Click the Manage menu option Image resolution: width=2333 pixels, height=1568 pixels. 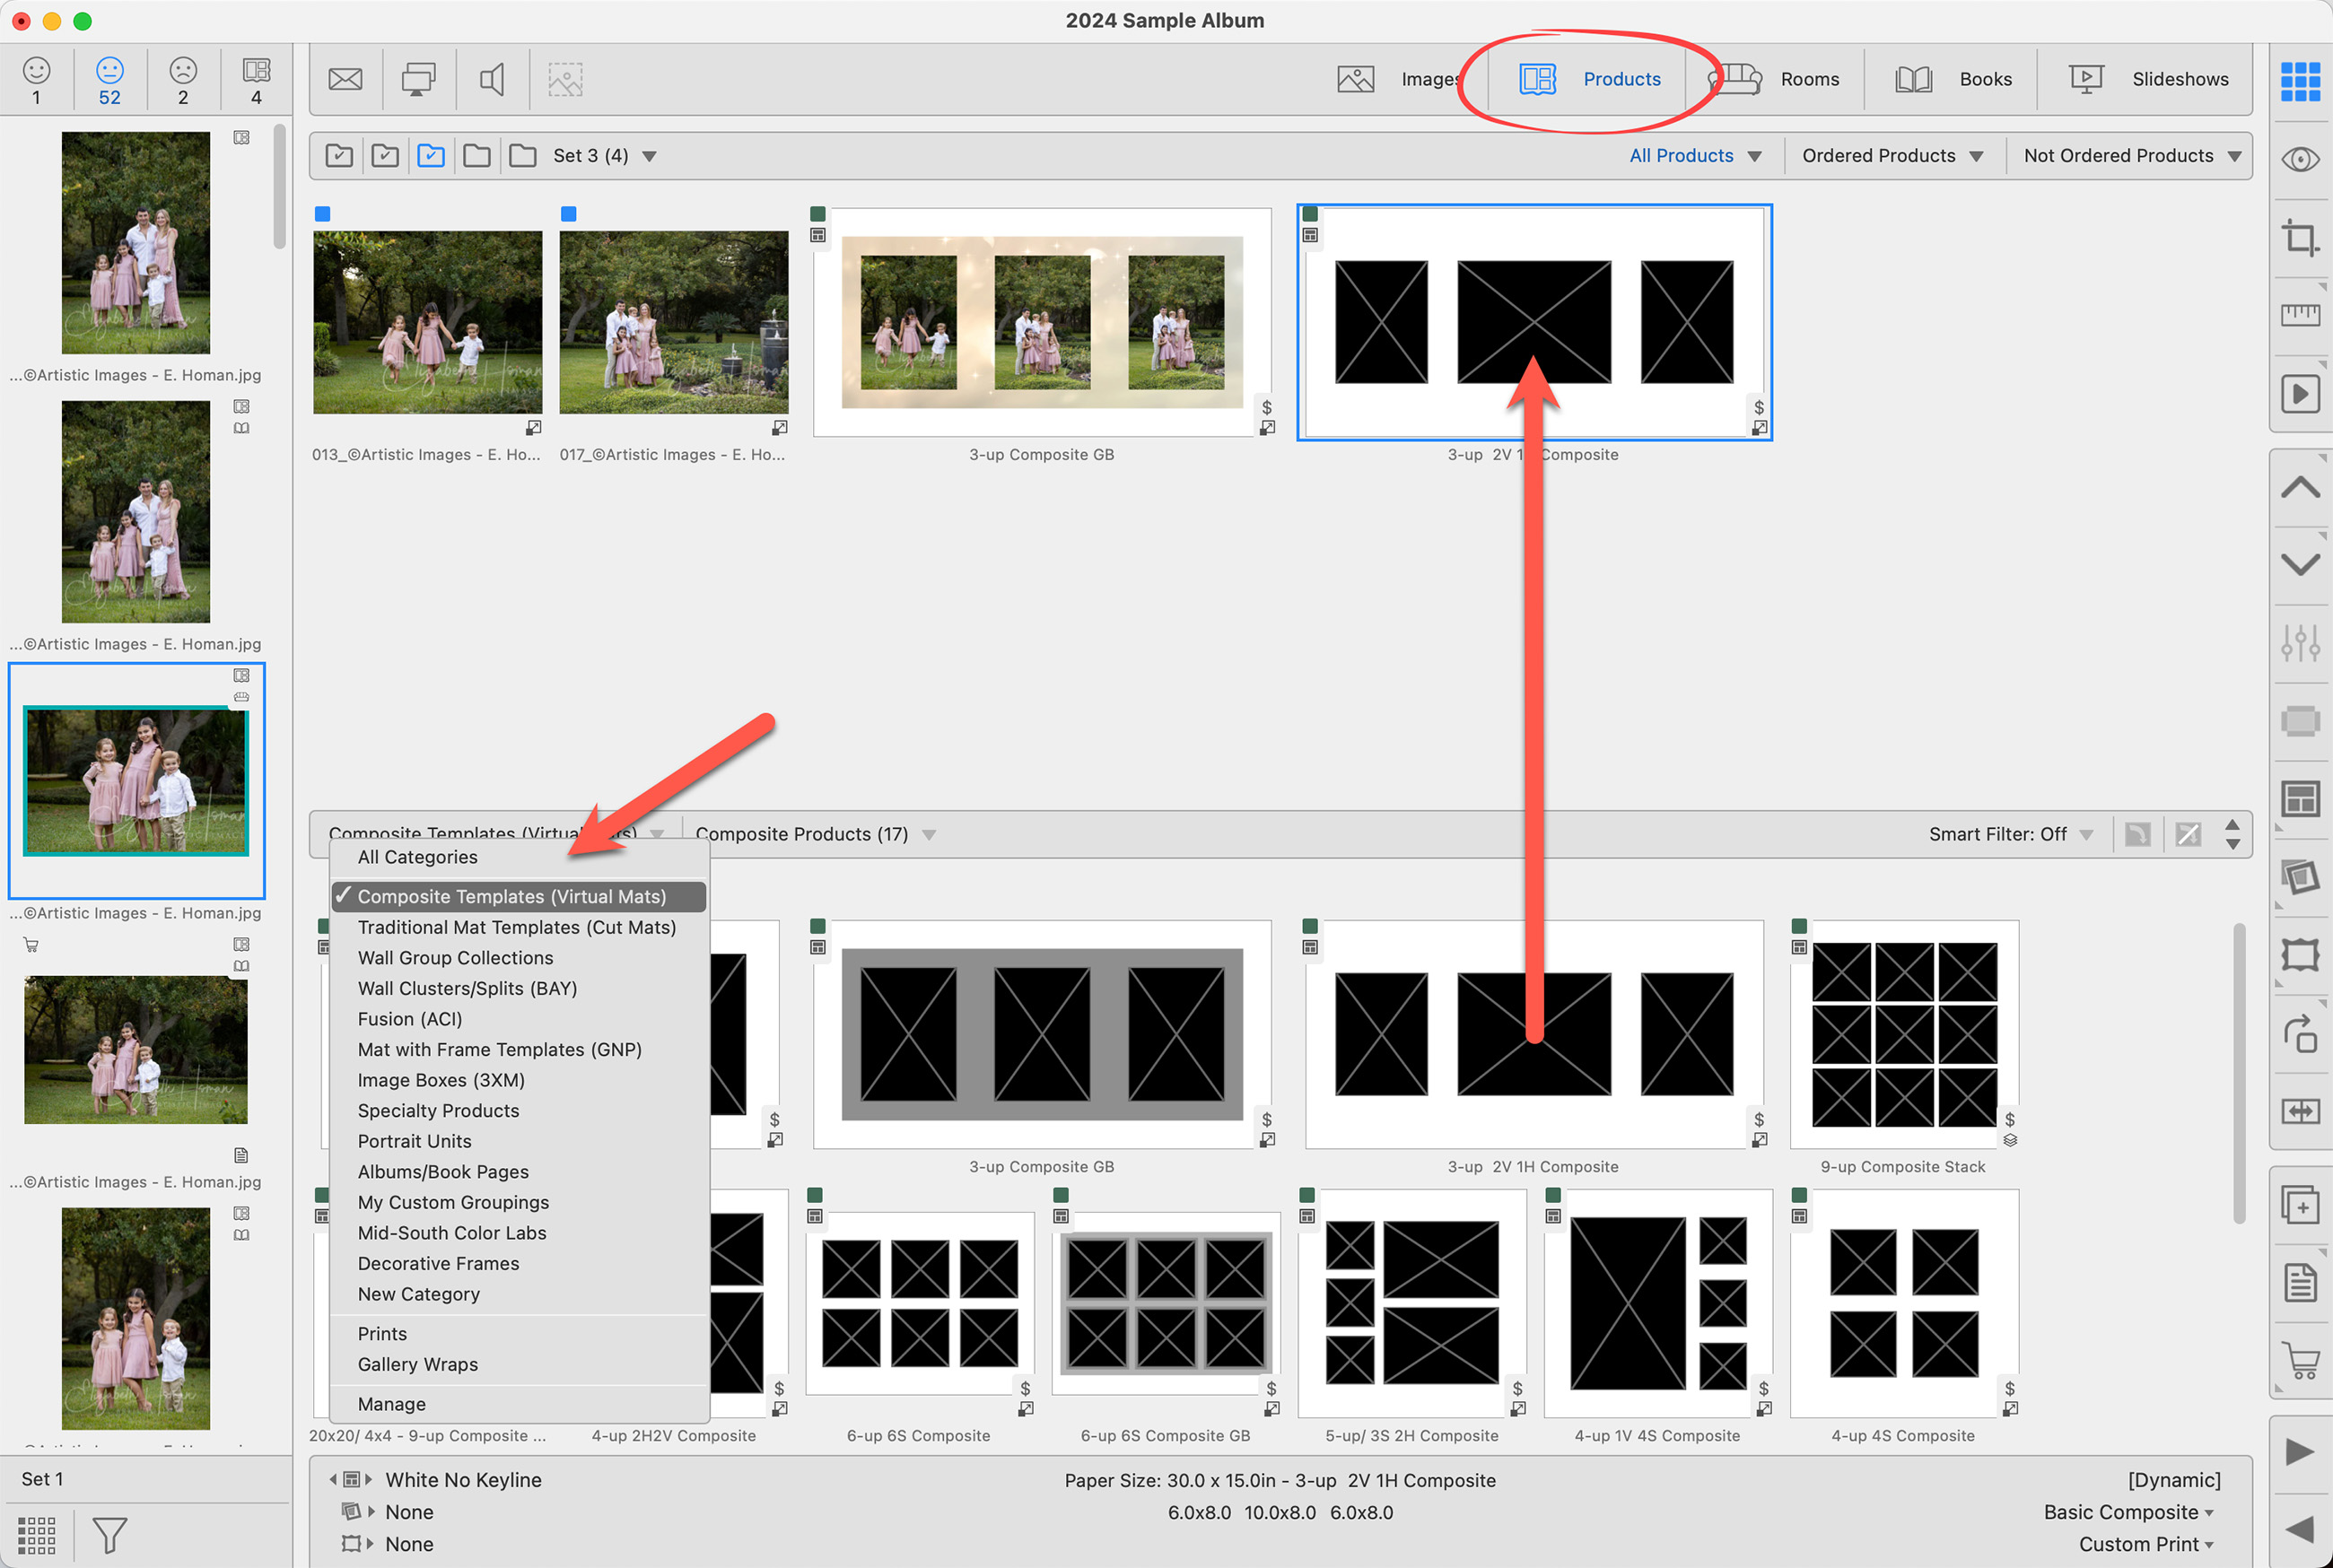tap(391, 1404)
